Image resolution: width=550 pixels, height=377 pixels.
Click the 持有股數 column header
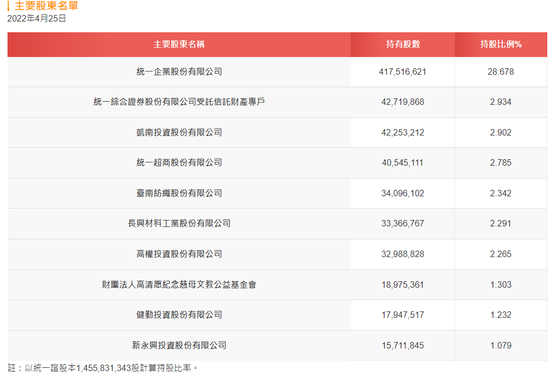pyautogui.click(x=403, y=44)
